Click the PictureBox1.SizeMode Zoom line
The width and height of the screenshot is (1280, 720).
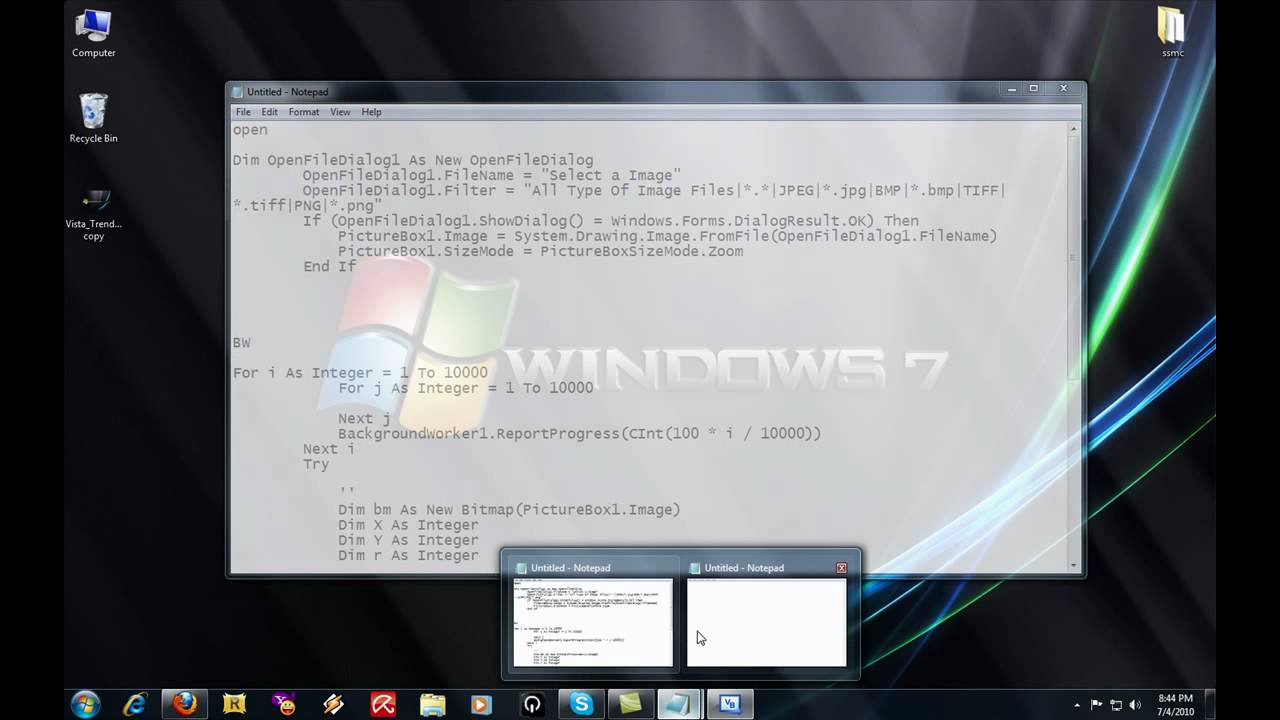pos(540,251)
